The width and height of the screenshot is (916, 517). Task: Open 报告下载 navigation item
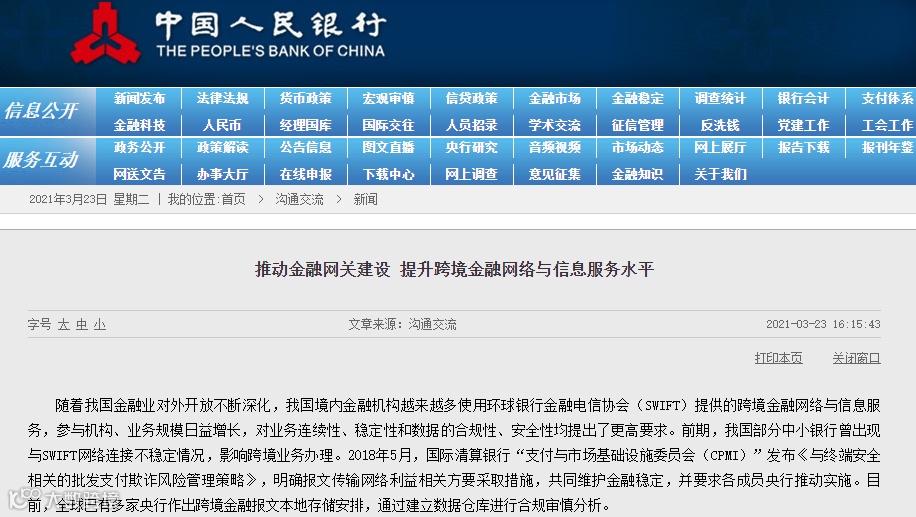(x=803, y=147)
